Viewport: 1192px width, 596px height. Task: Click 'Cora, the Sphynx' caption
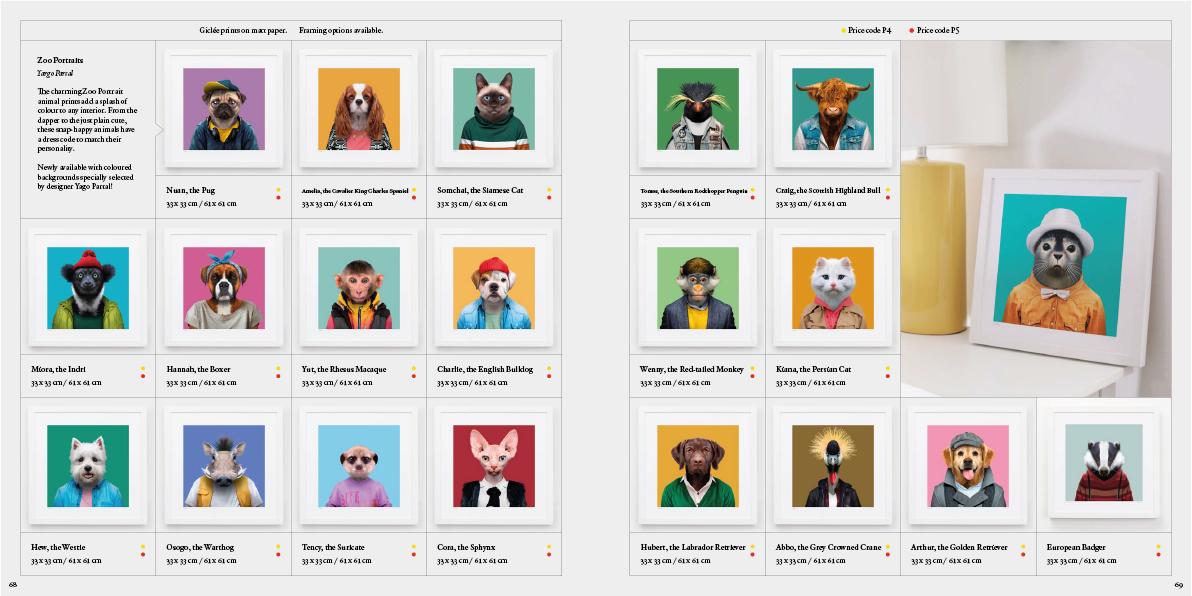pyautogui.click(x=466, y=547)
